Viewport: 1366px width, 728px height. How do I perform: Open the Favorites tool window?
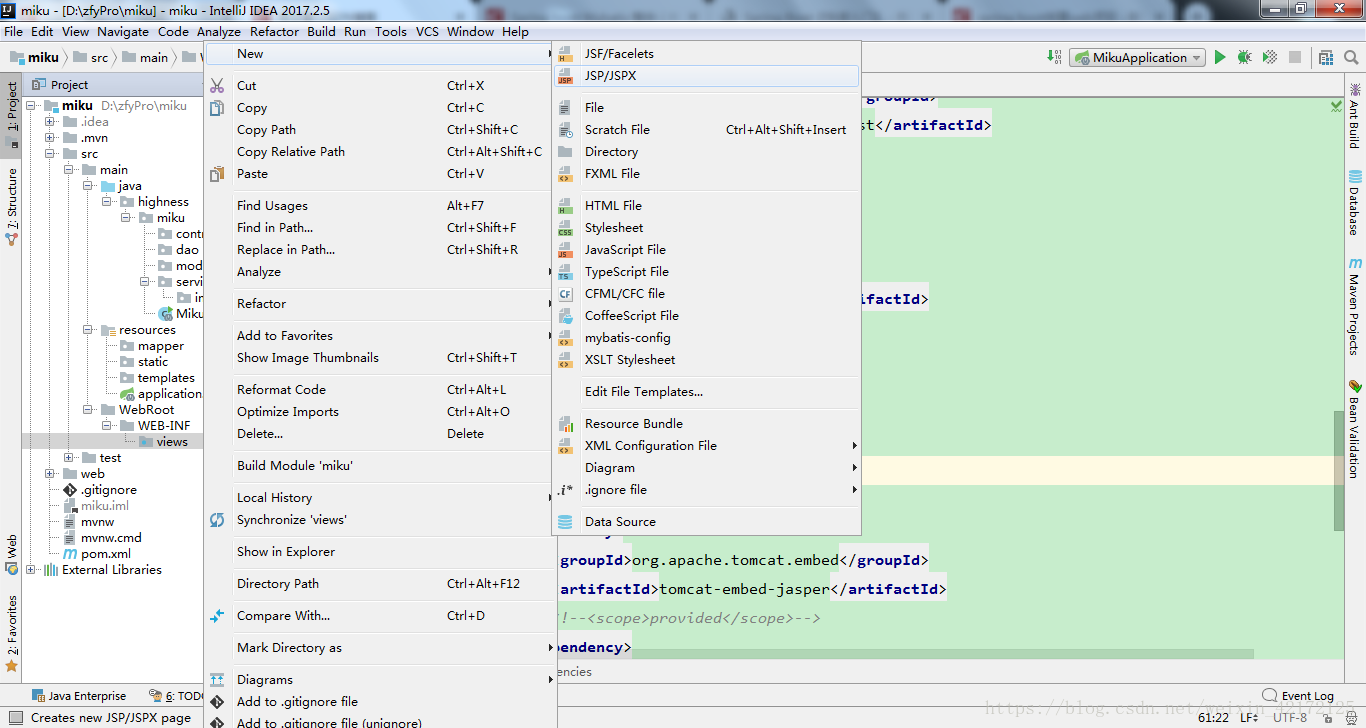tap(11, 634)
